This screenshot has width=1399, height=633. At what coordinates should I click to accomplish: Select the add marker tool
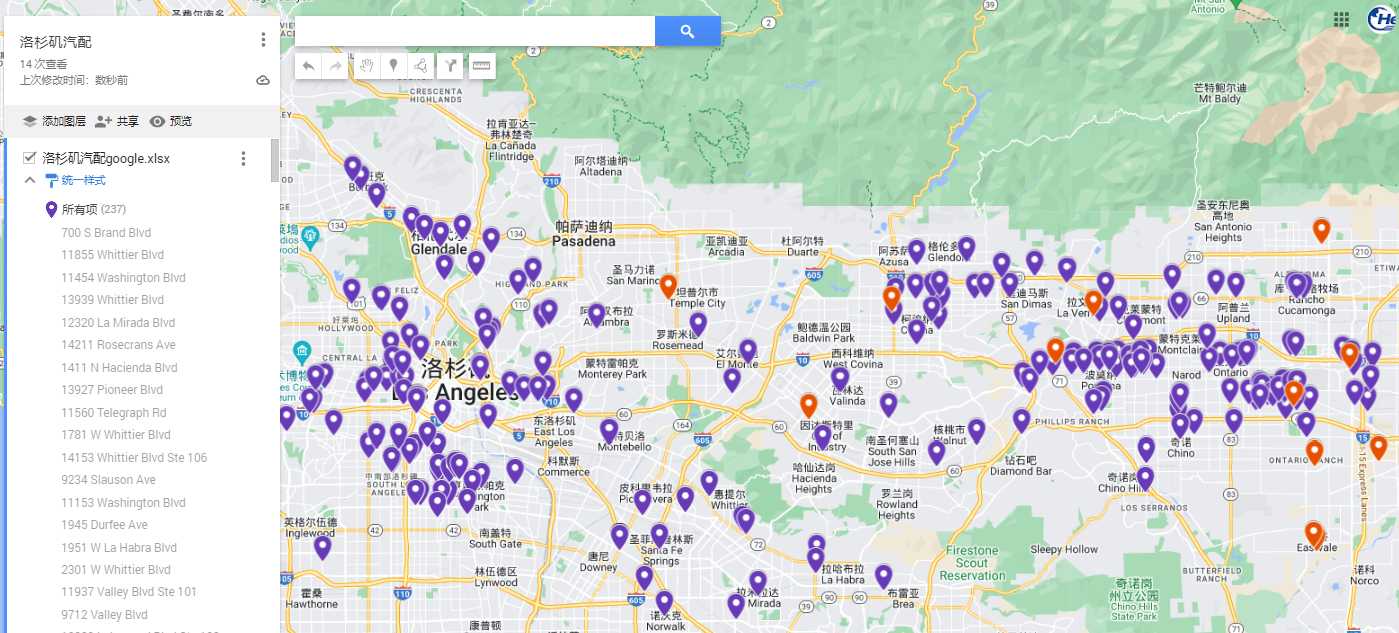tap(394, 66)
